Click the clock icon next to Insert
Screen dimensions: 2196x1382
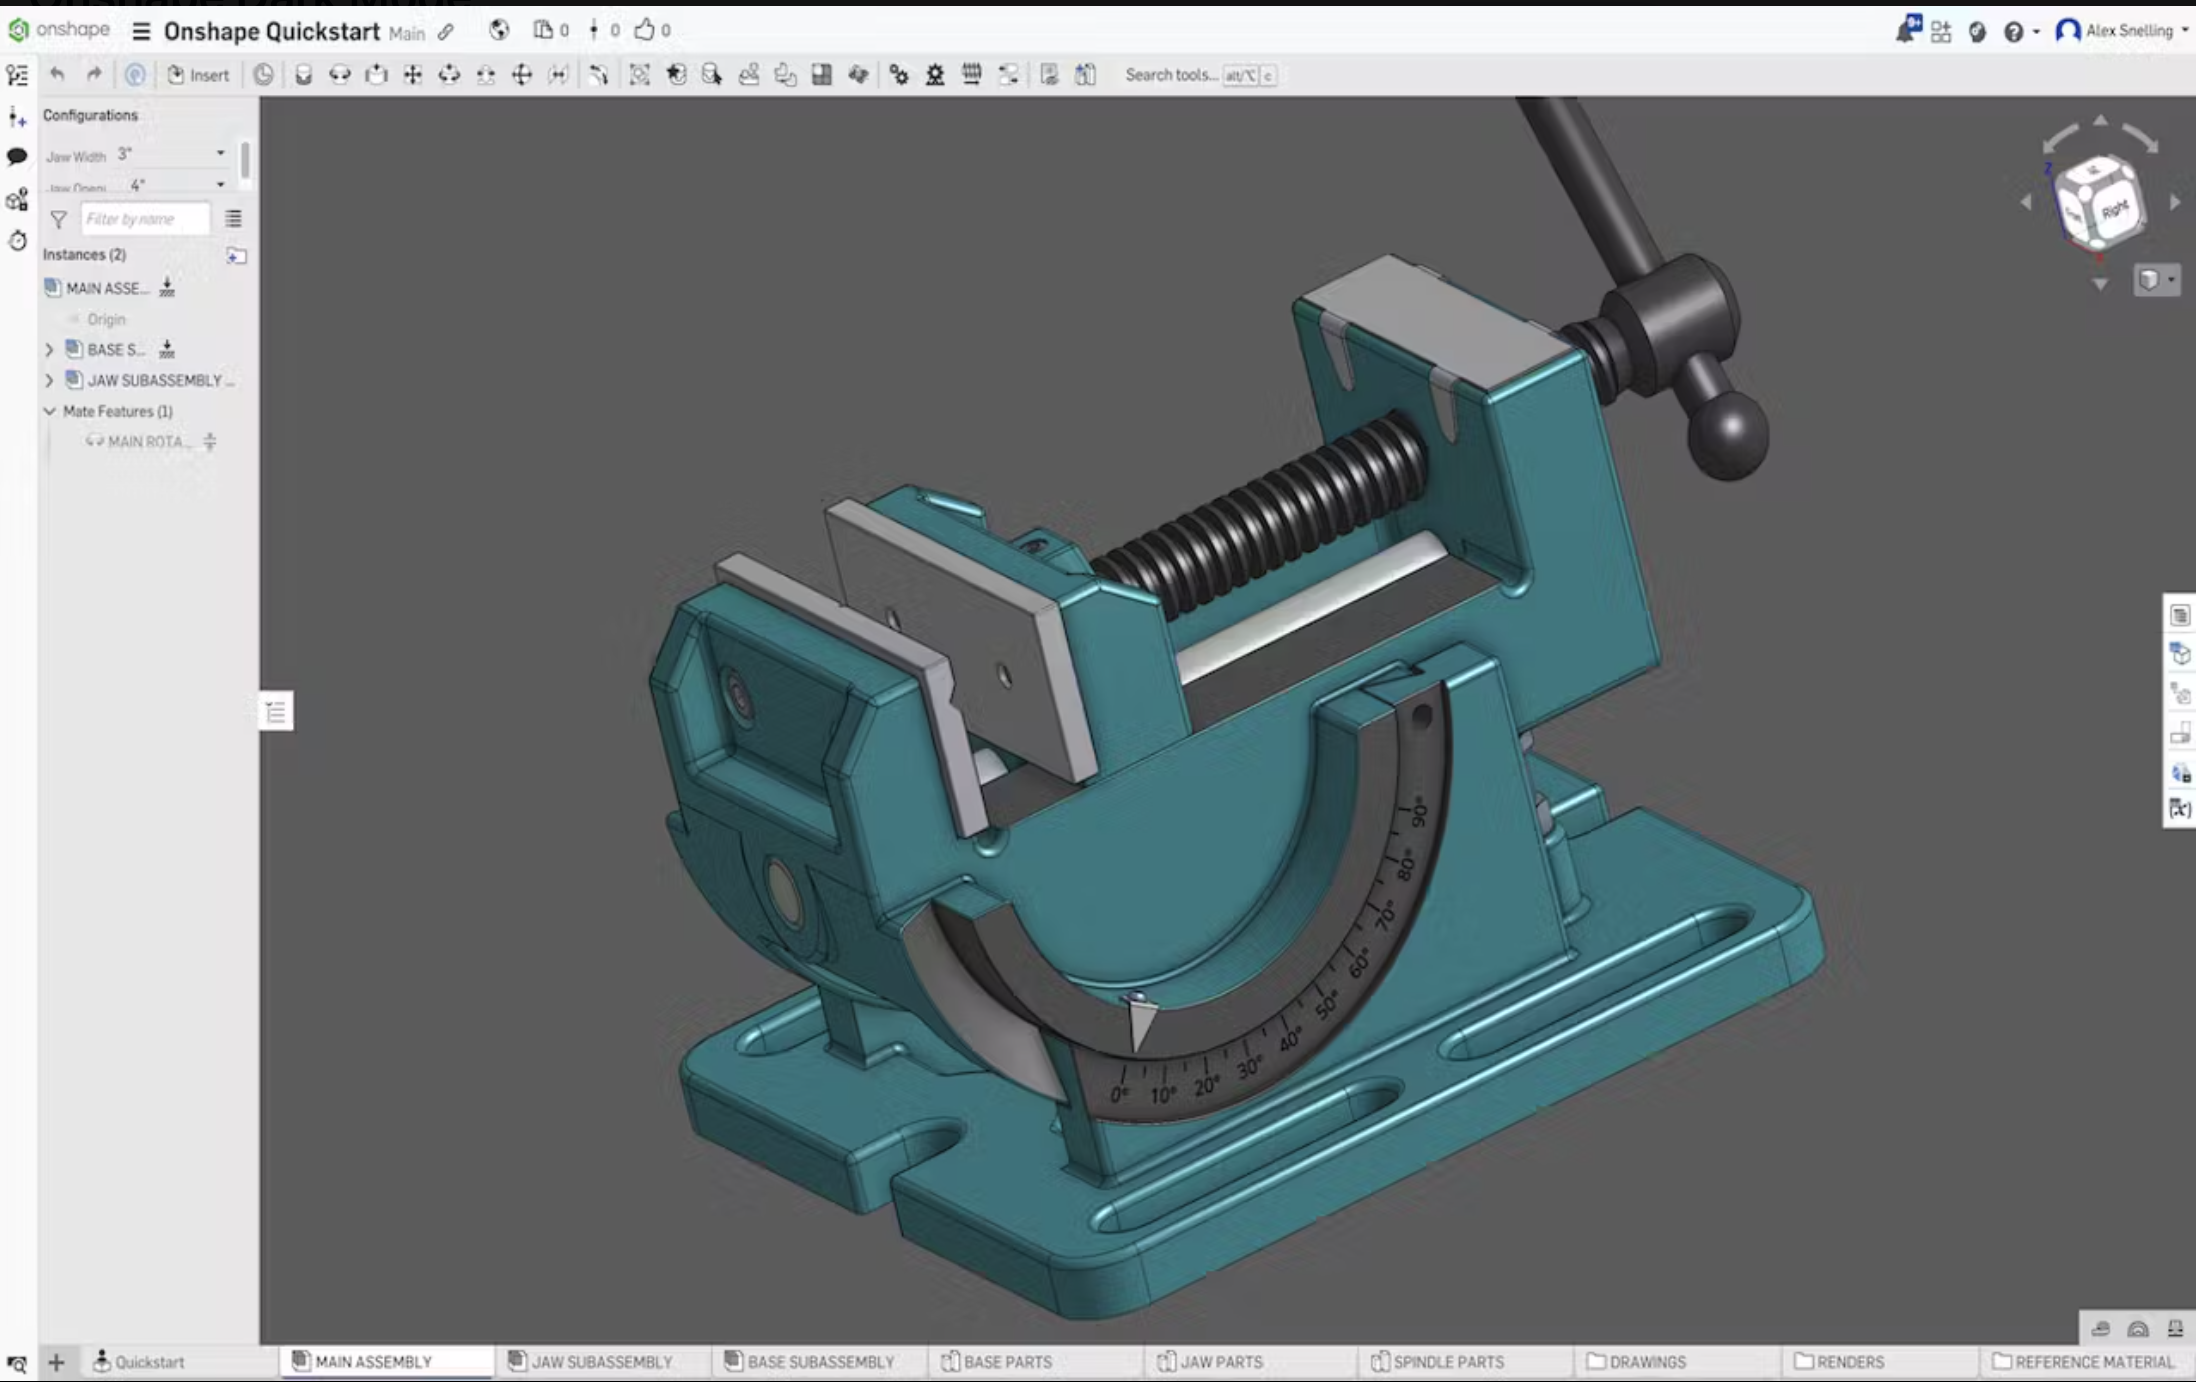(263, 75)
